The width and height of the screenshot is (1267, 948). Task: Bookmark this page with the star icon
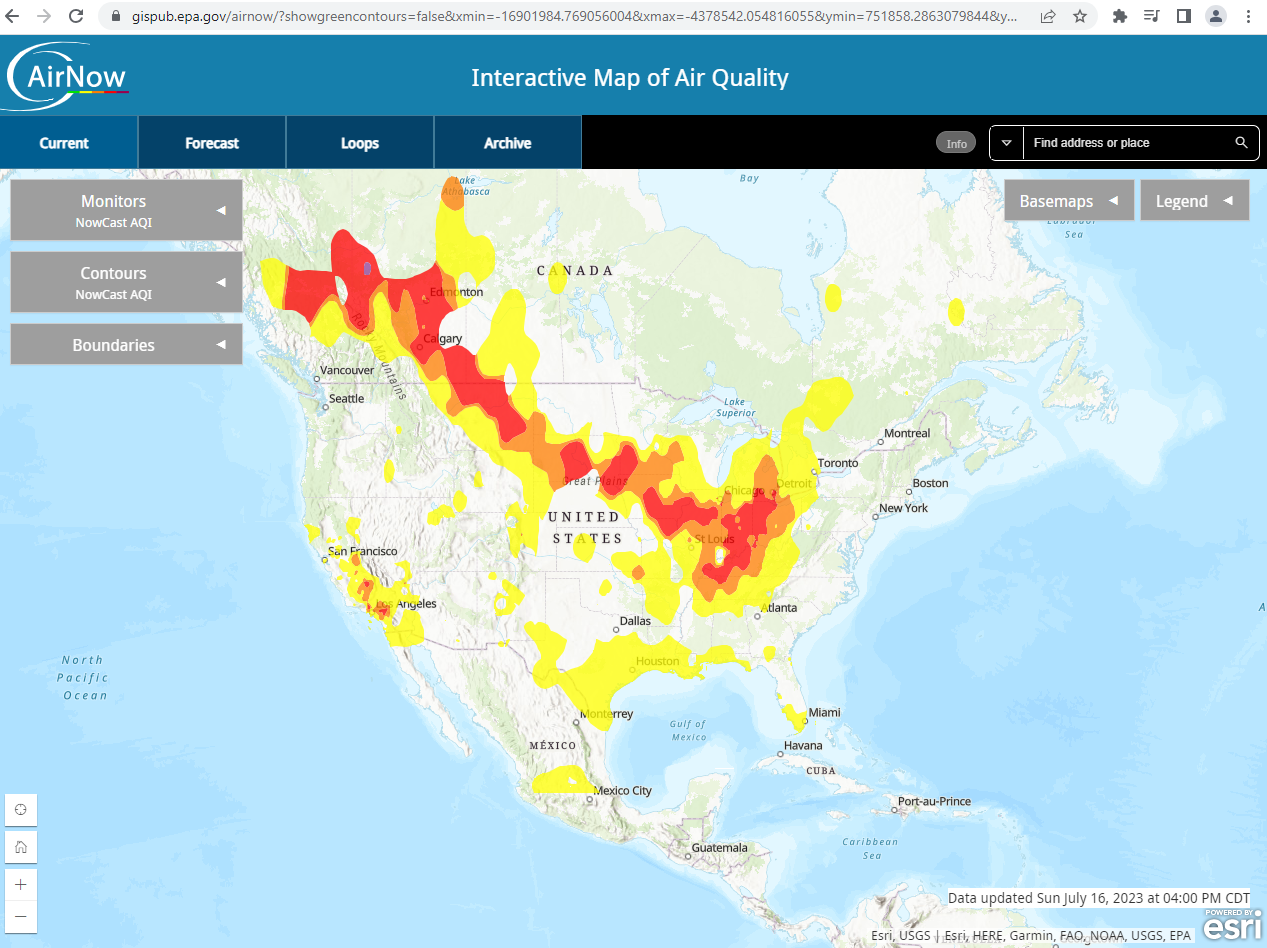coord(1080,16)
